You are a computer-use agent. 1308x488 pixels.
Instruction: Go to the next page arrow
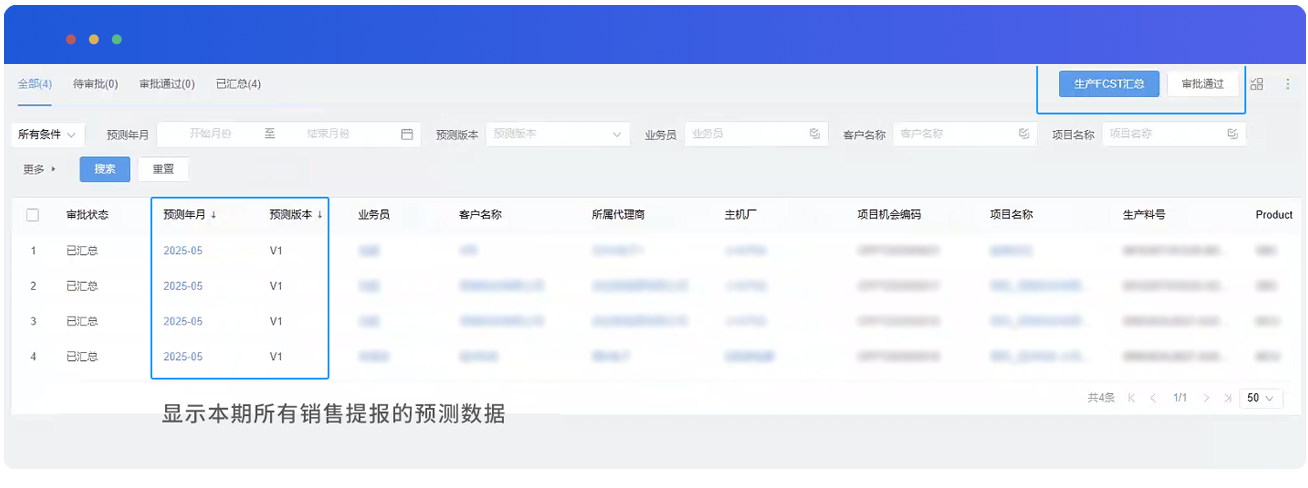tap(1207, 398)
